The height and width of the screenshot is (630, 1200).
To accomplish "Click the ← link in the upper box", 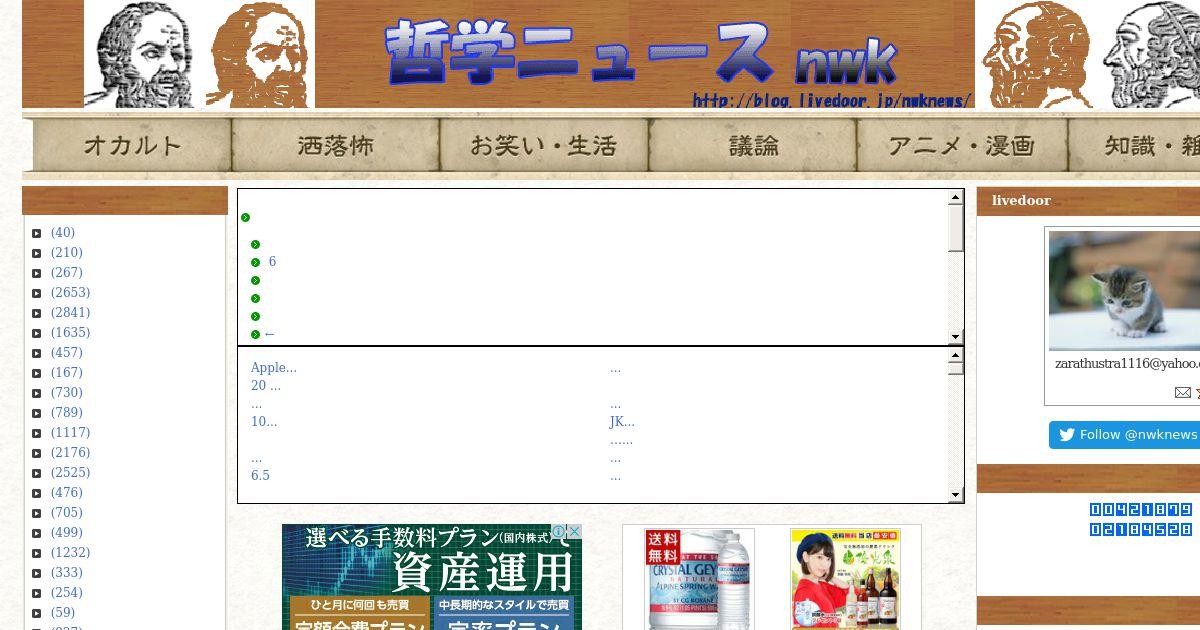I will pyautogui.click(x=270, y=335).
